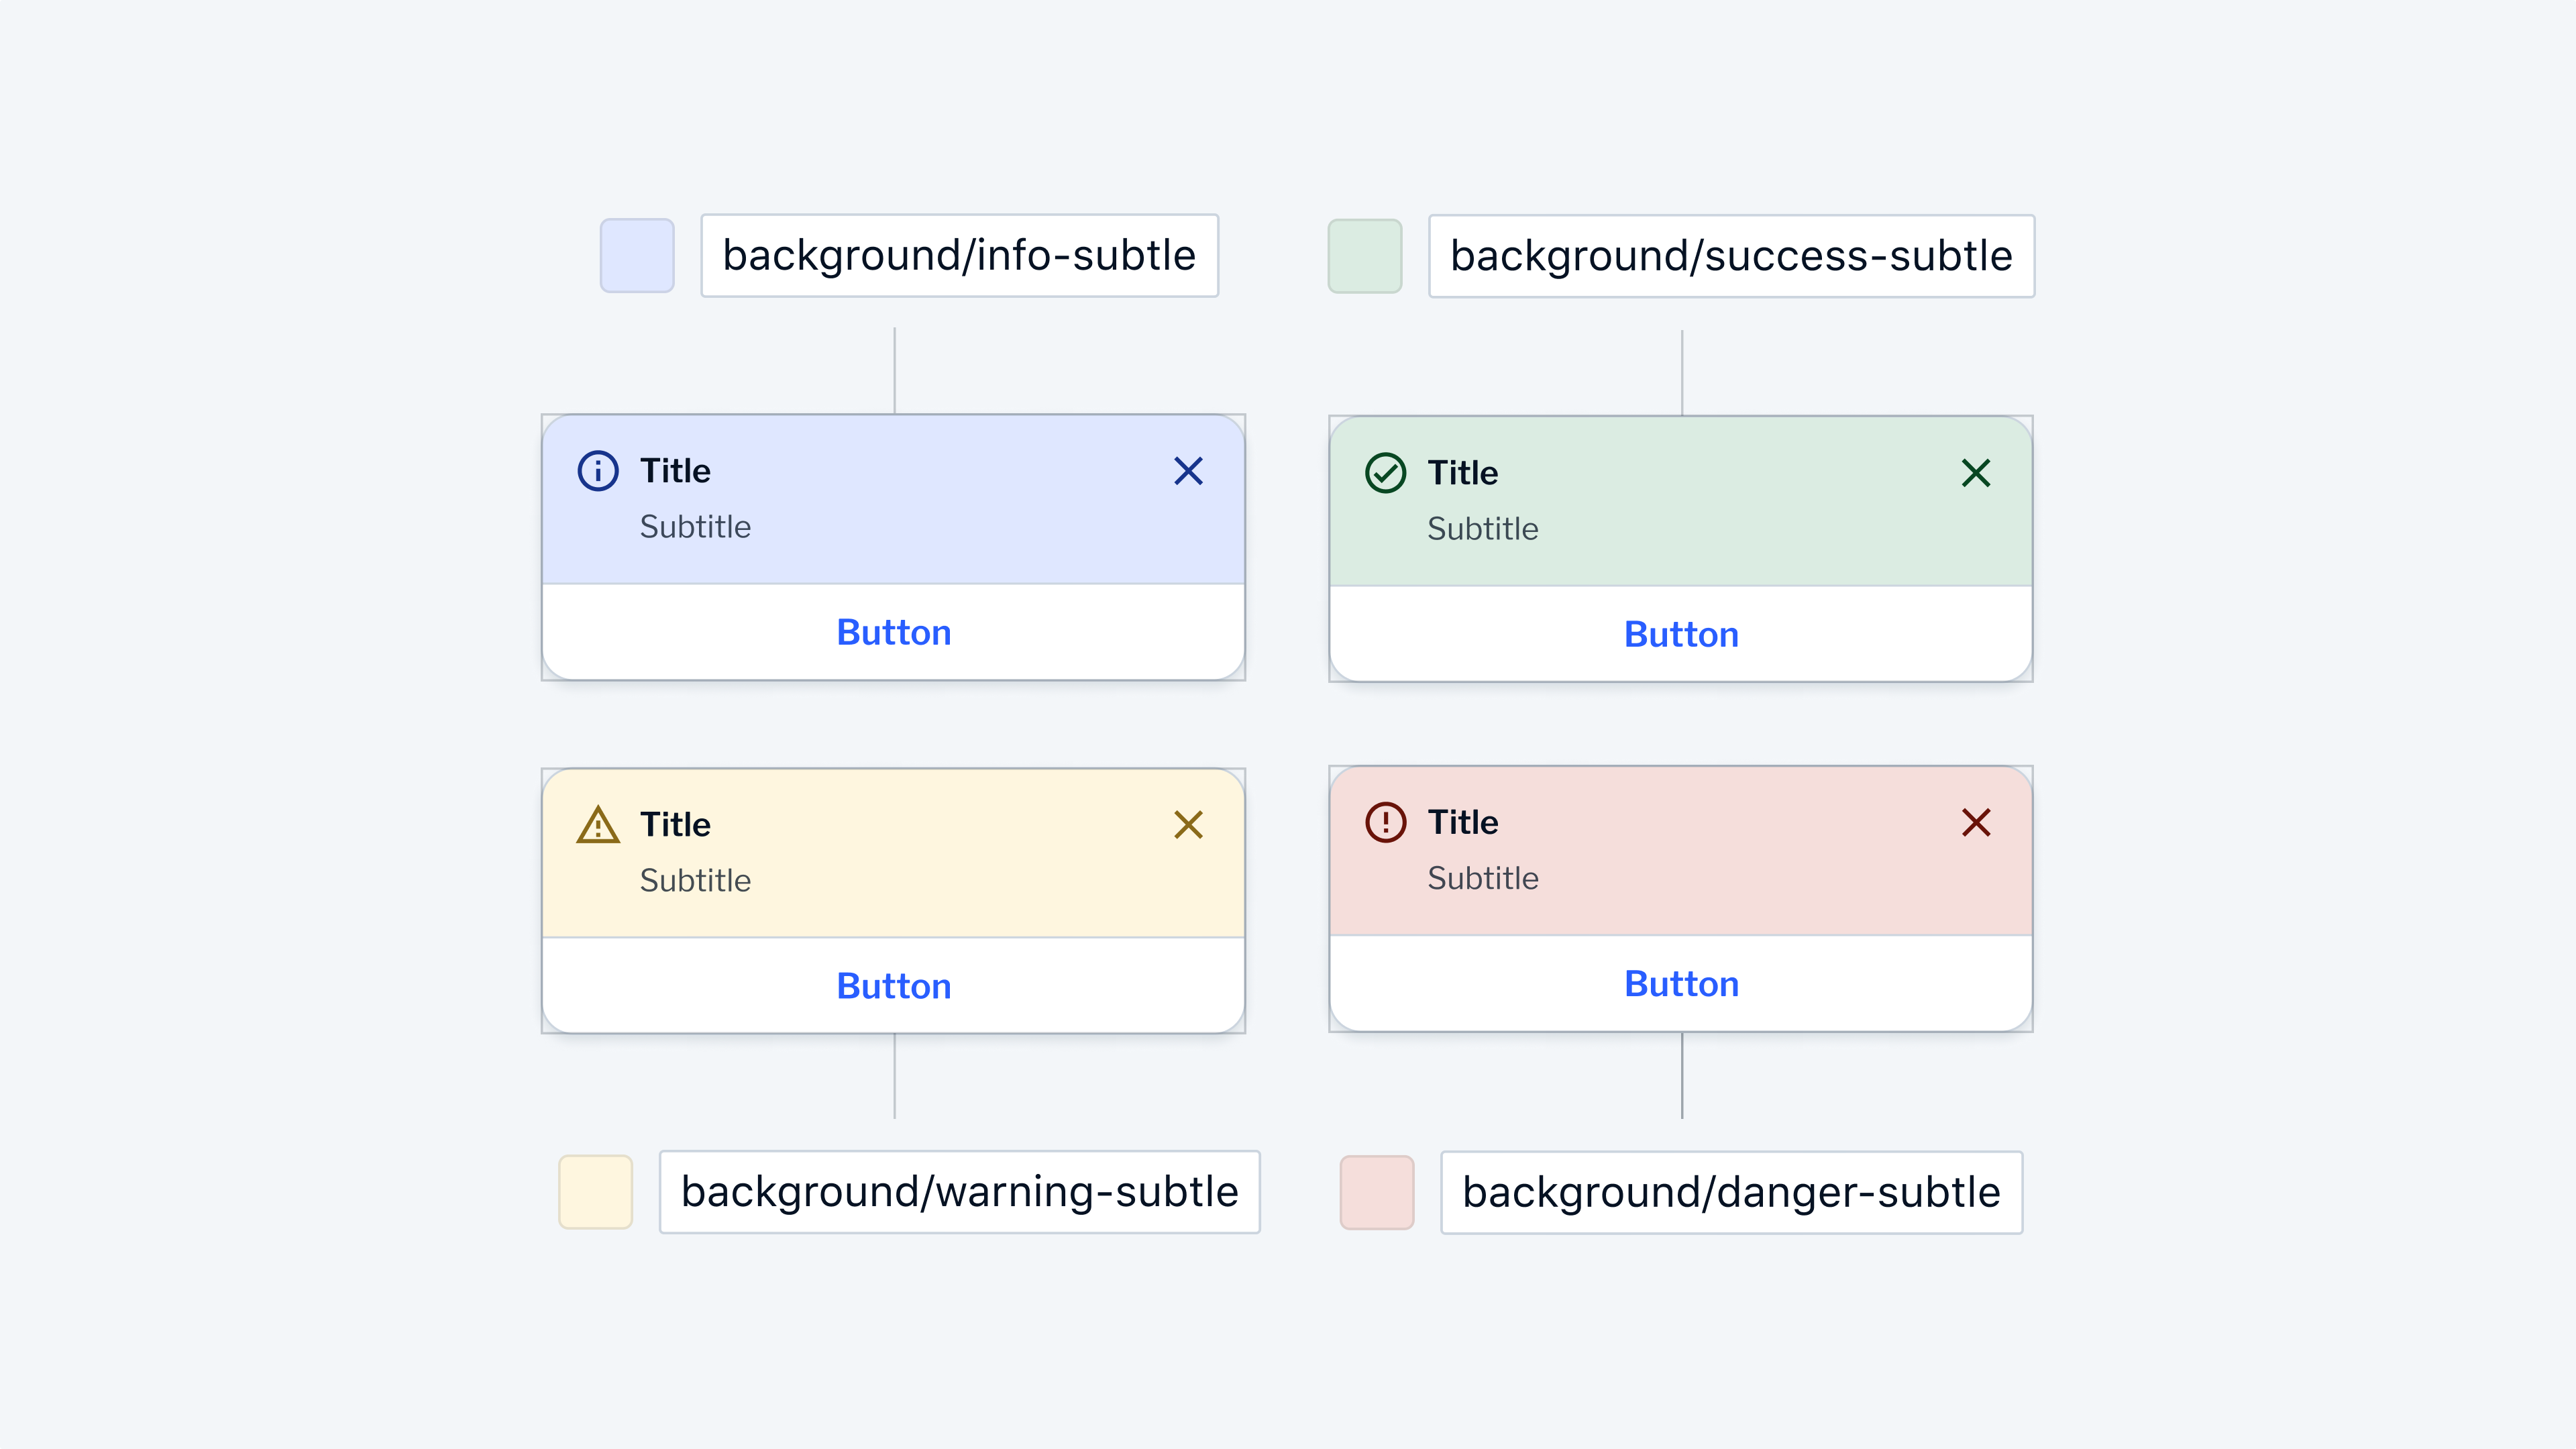Click the success checkmark icon
This screenshot has height=1449, width=2576.
(1385, 472)
